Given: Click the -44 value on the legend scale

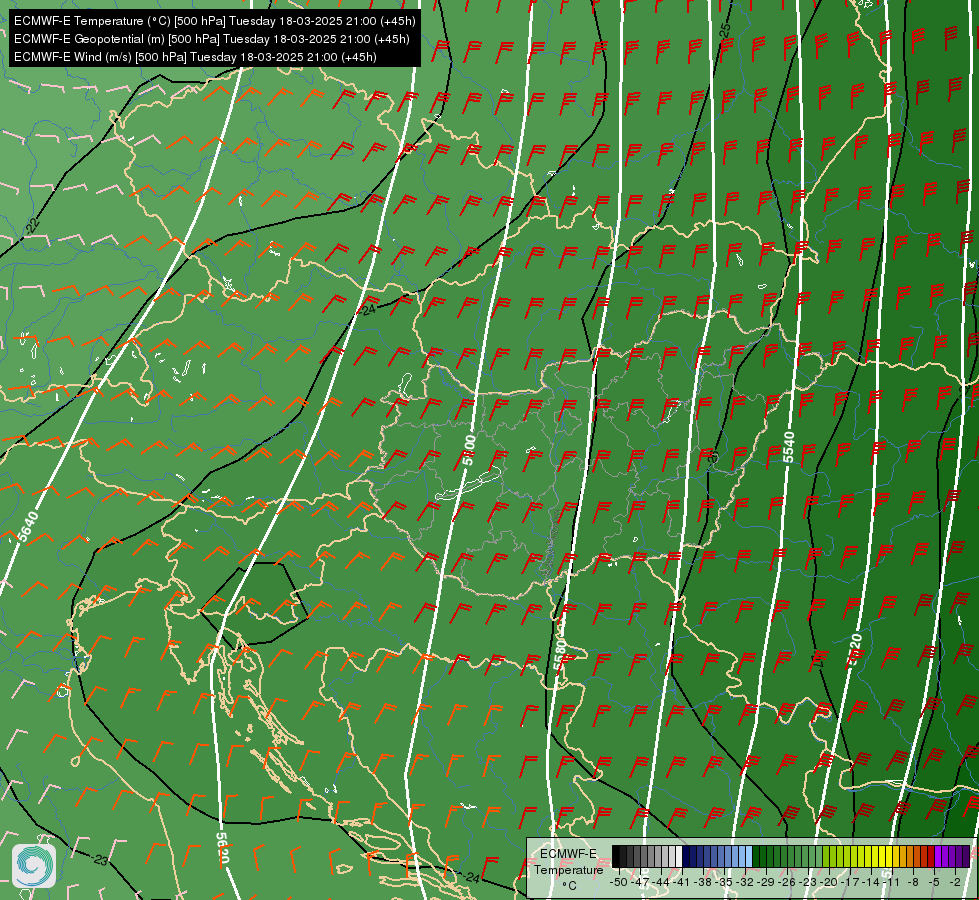Looking at the screenshot, I should pos(661,883).
